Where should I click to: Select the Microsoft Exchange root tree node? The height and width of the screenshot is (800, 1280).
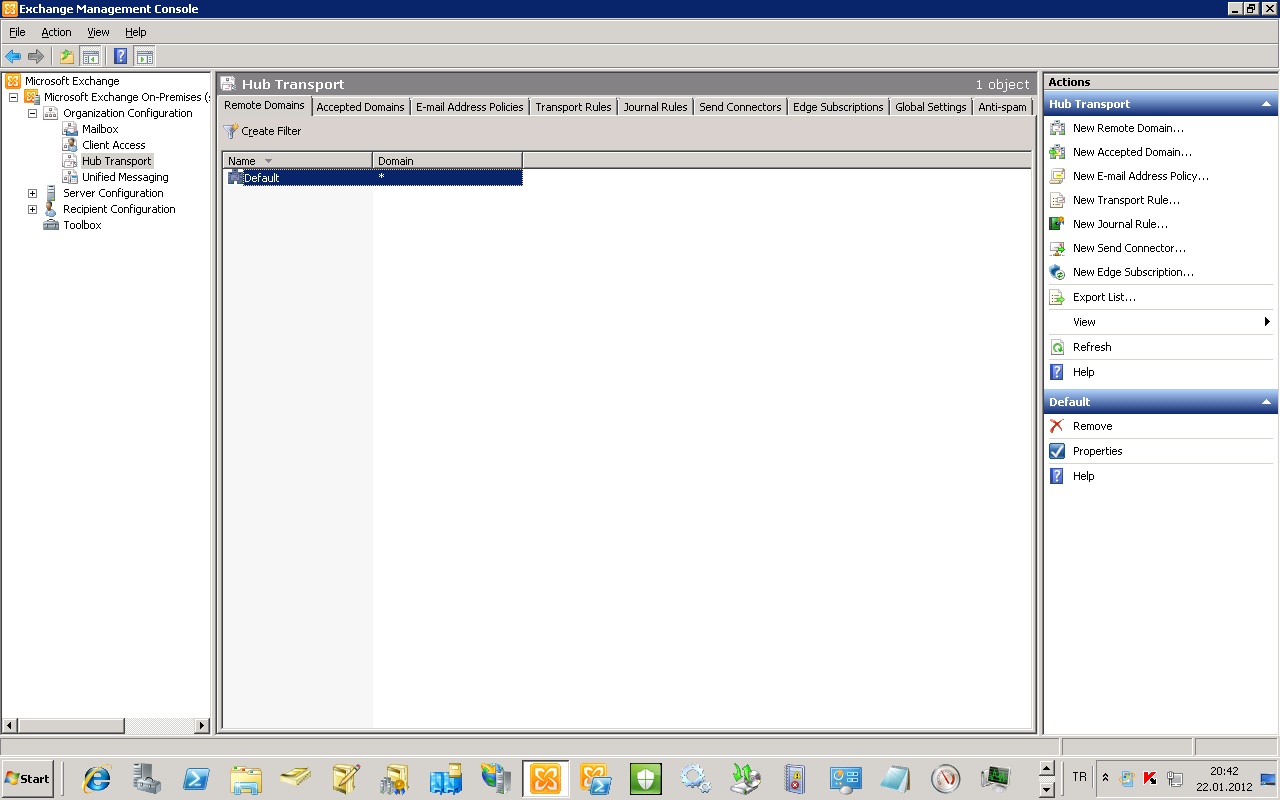point(71,81)
